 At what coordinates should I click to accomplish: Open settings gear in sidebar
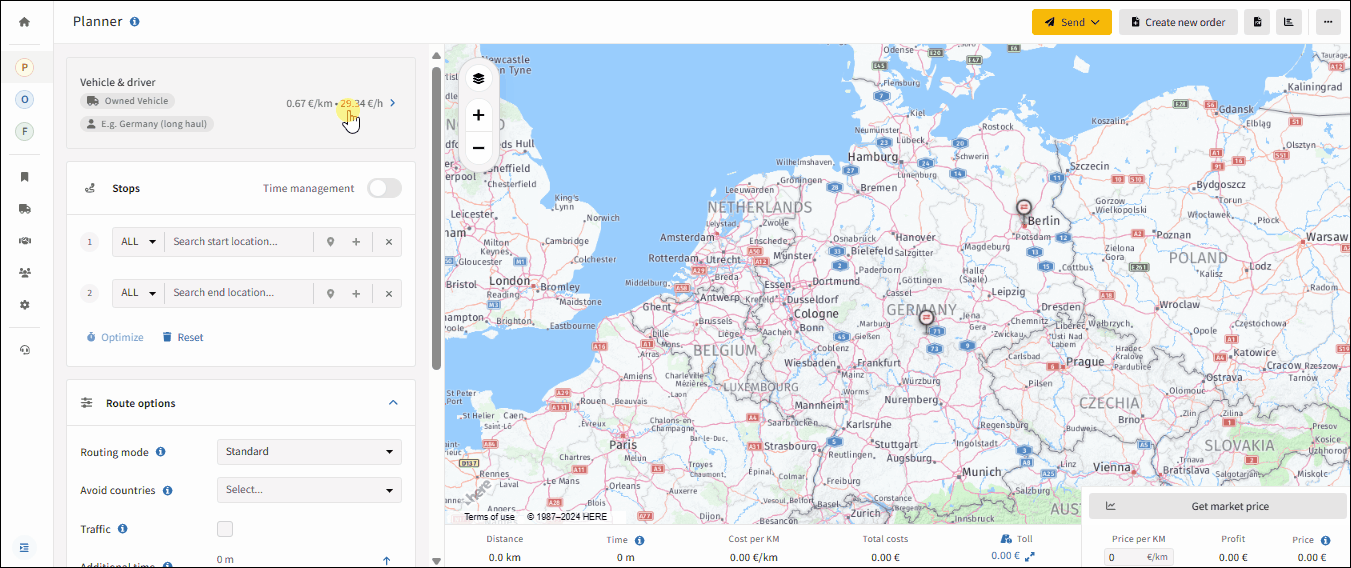[25, 305]
